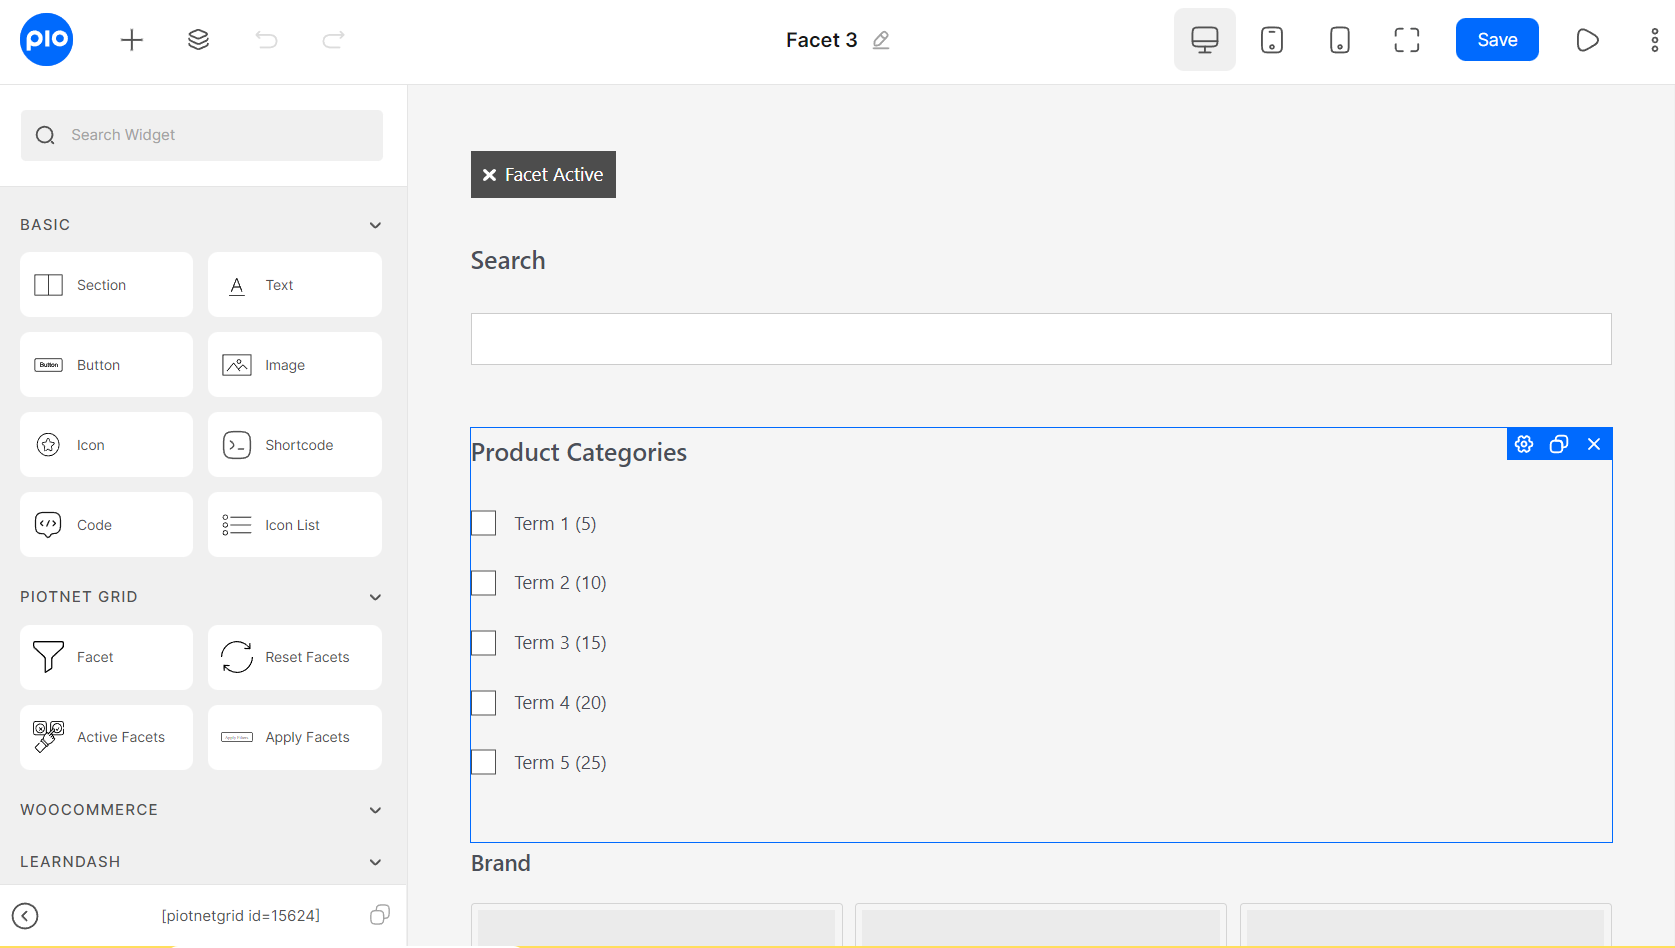This screenshot has height=948, width=1675.
Task: Open the three-dot options menu
Action: pyautogui.click(x=1655, y=40)
